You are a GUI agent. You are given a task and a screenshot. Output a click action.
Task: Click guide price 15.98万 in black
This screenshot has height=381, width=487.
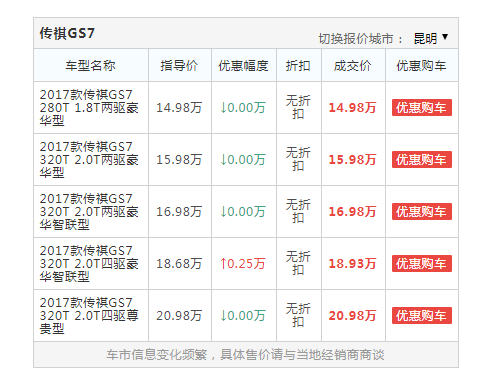[x=179, y=159]
